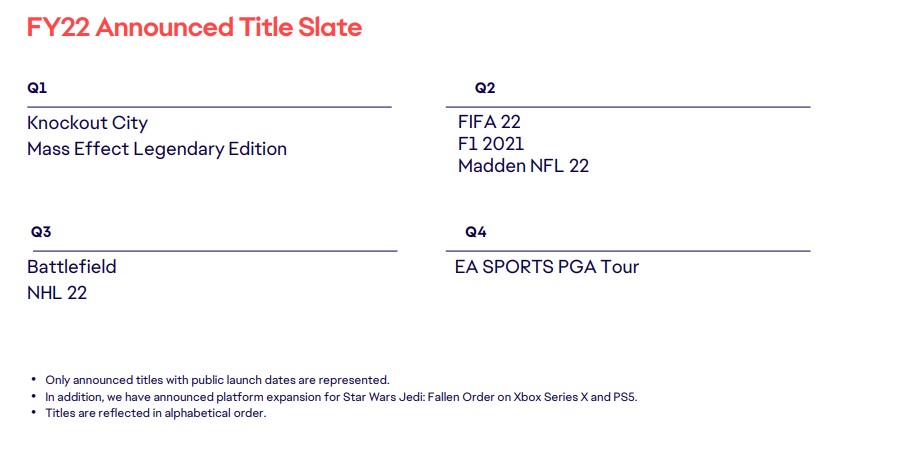The height and width of the screenshot is (454, 914).
Task: Click the divider line under Q1
Action: click(209, 107)
